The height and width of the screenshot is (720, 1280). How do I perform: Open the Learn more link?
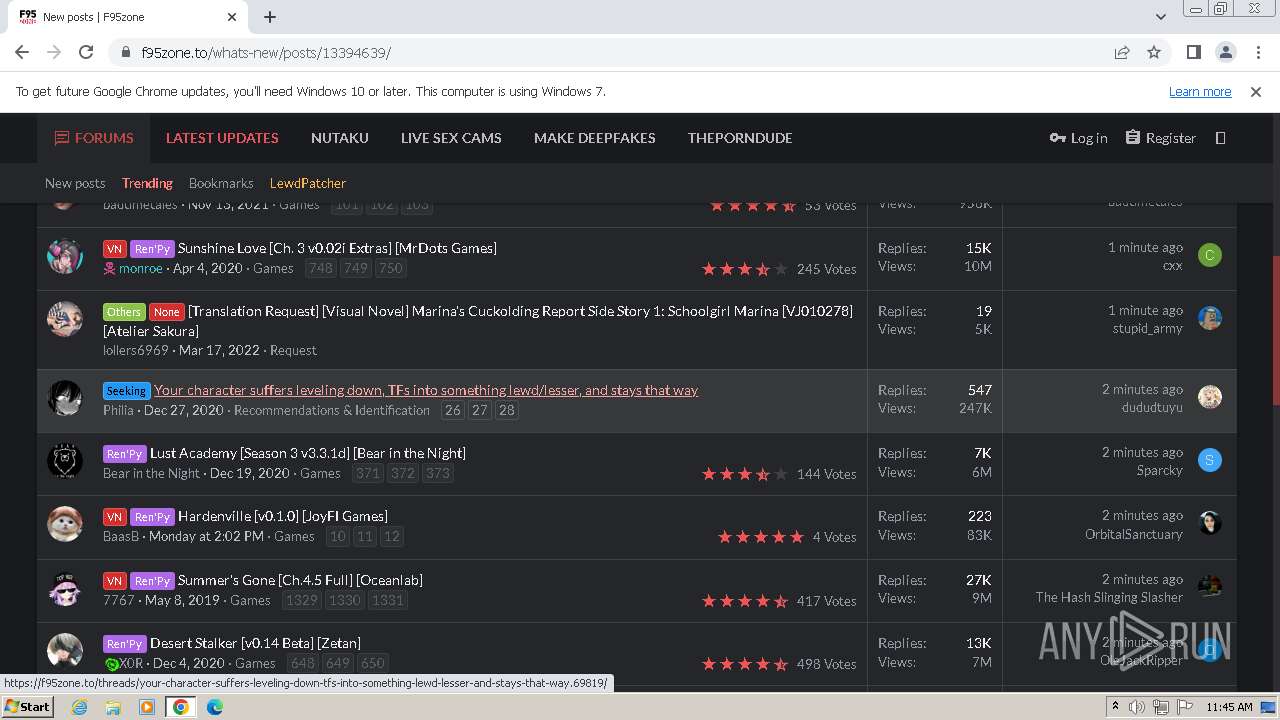coord(1200,91)
